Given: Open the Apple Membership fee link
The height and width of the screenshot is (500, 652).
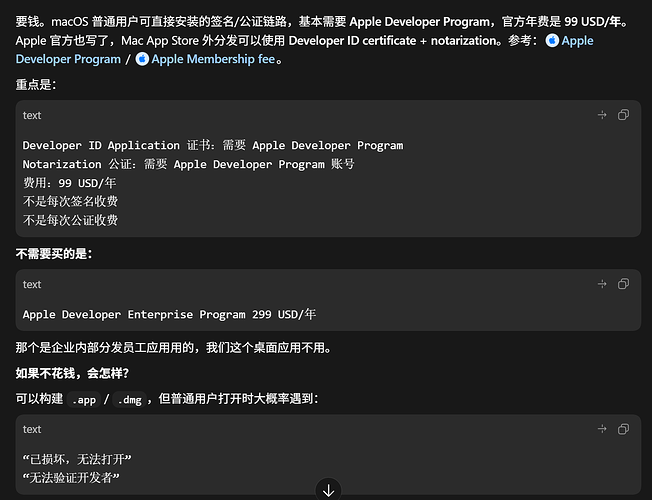Looking at the screenshot, I should (213, 59).
